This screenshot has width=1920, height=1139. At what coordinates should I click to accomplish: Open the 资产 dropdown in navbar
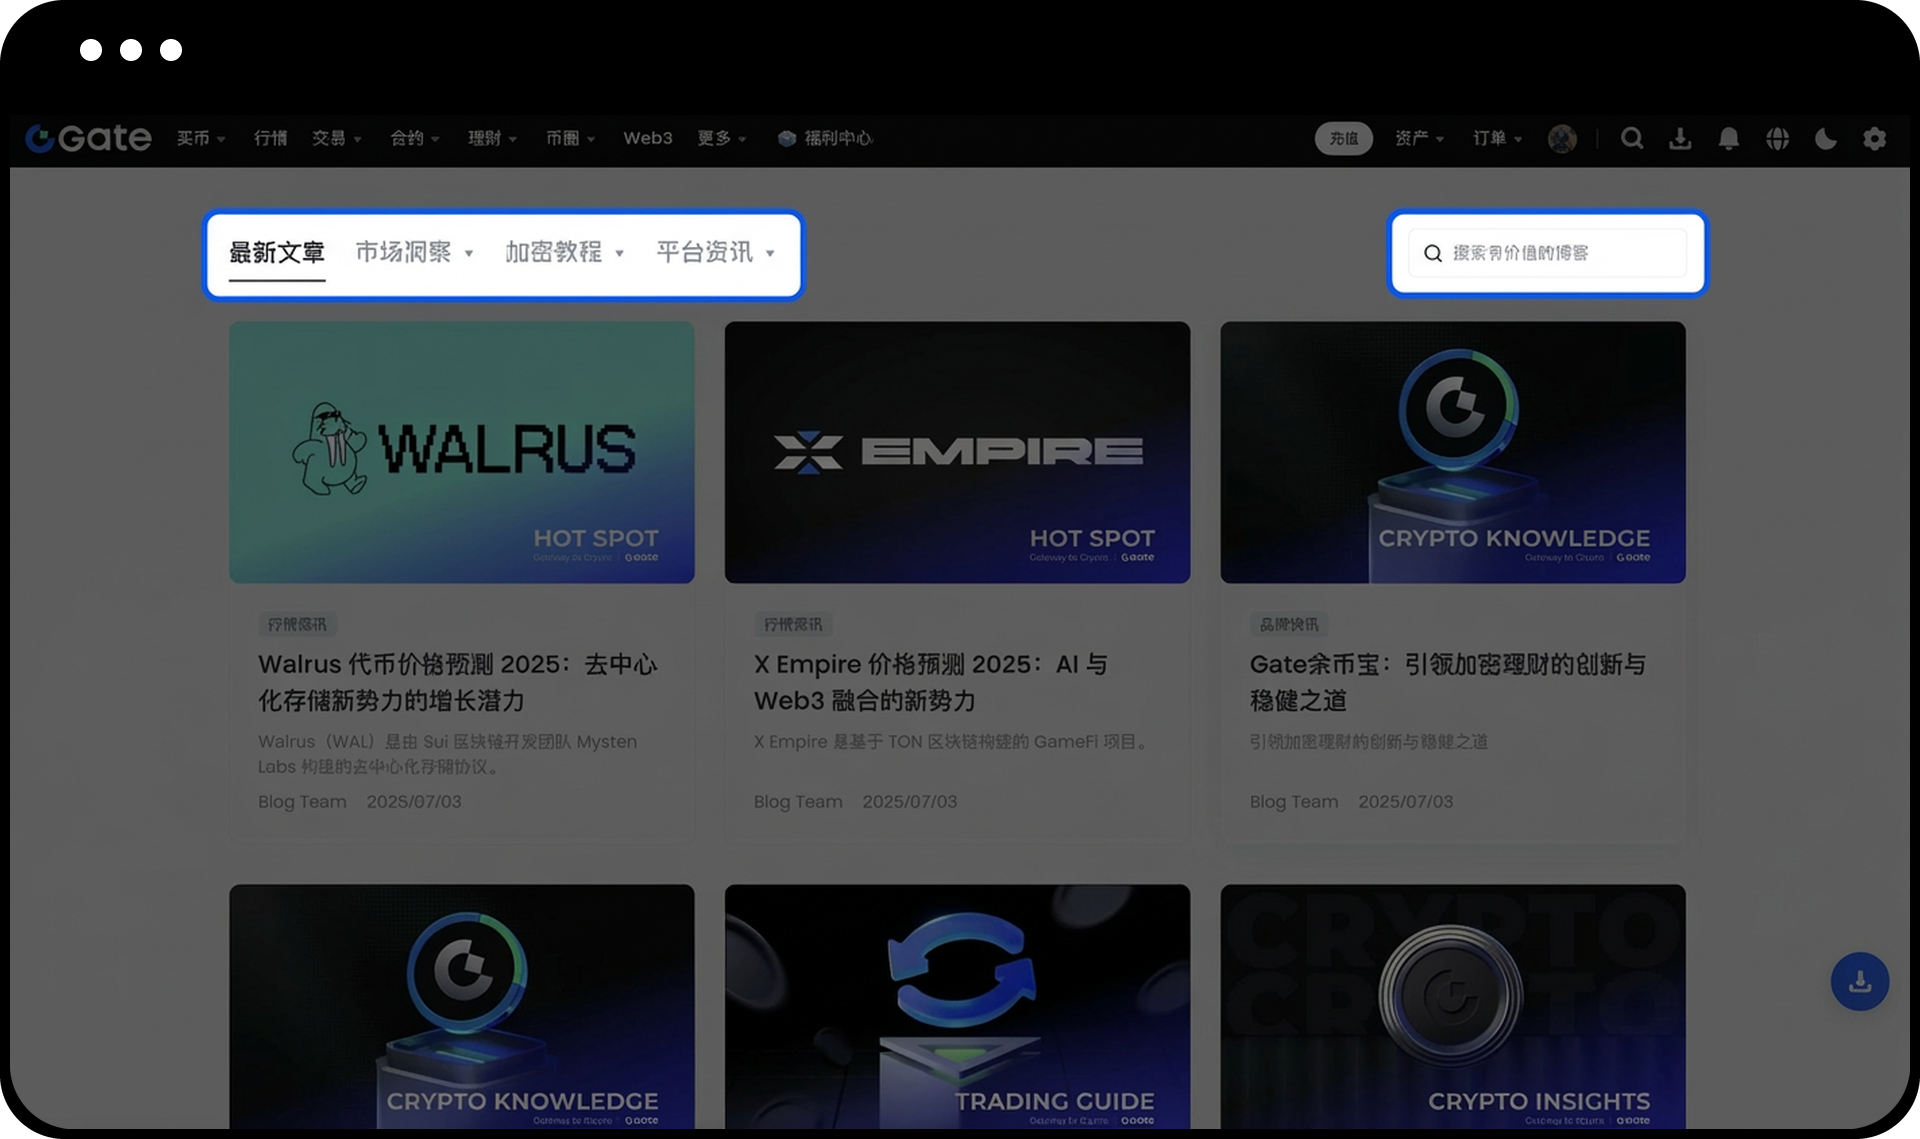coord(1419,138)
